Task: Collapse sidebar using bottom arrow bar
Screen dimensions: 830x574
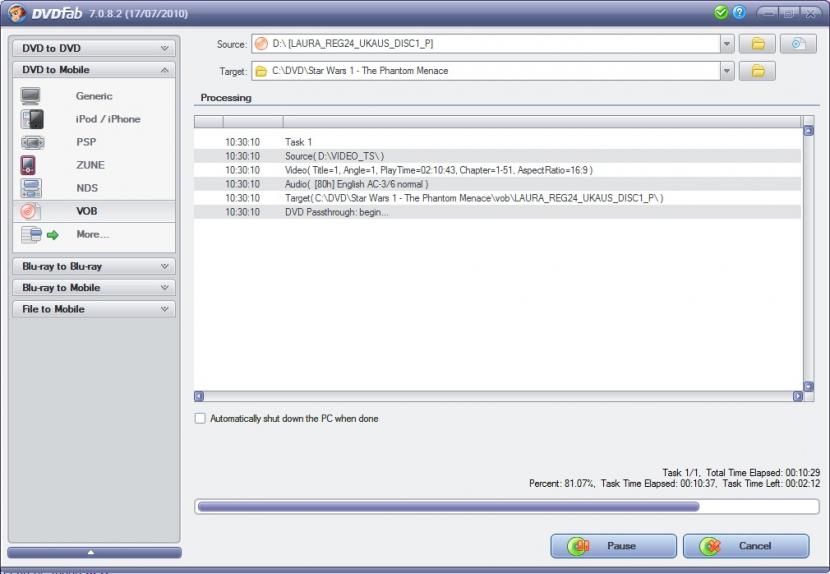Action: tap(94, 552)
